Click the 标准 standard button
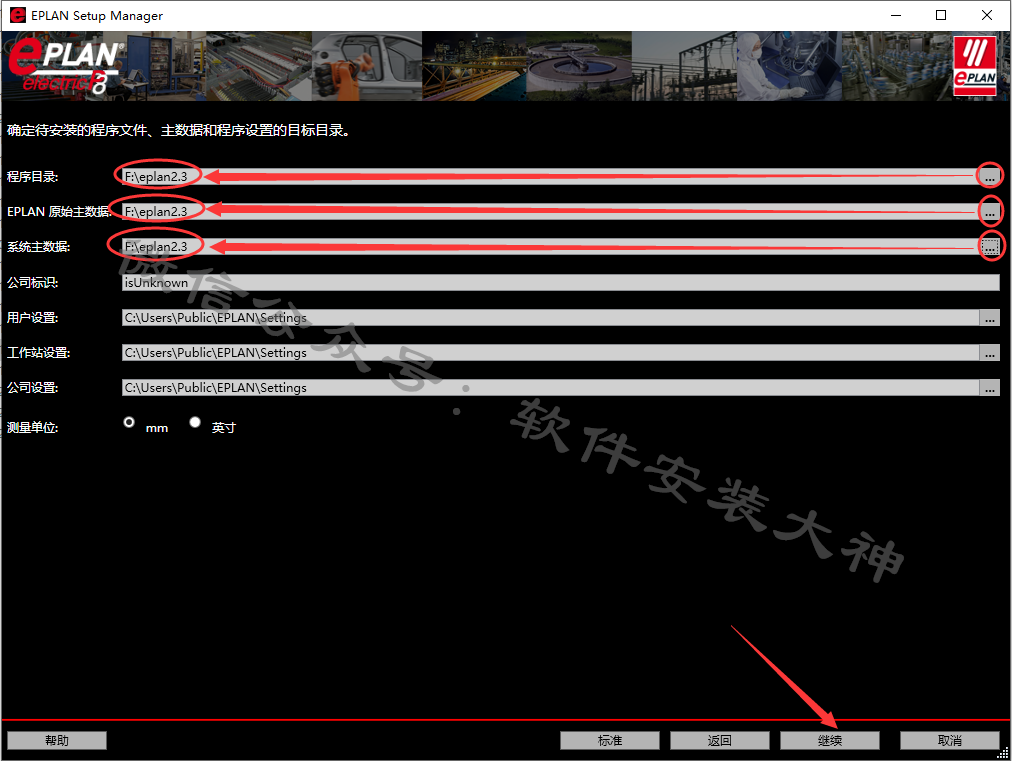 click(x=610, y=740)
